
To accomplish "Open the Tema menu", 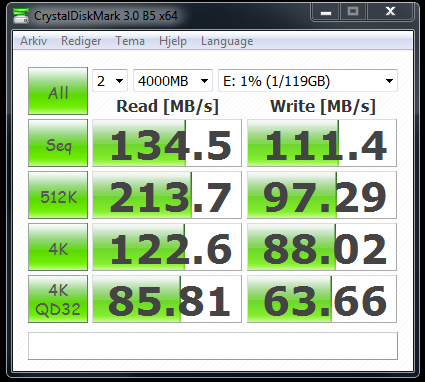I will point(130,41).
